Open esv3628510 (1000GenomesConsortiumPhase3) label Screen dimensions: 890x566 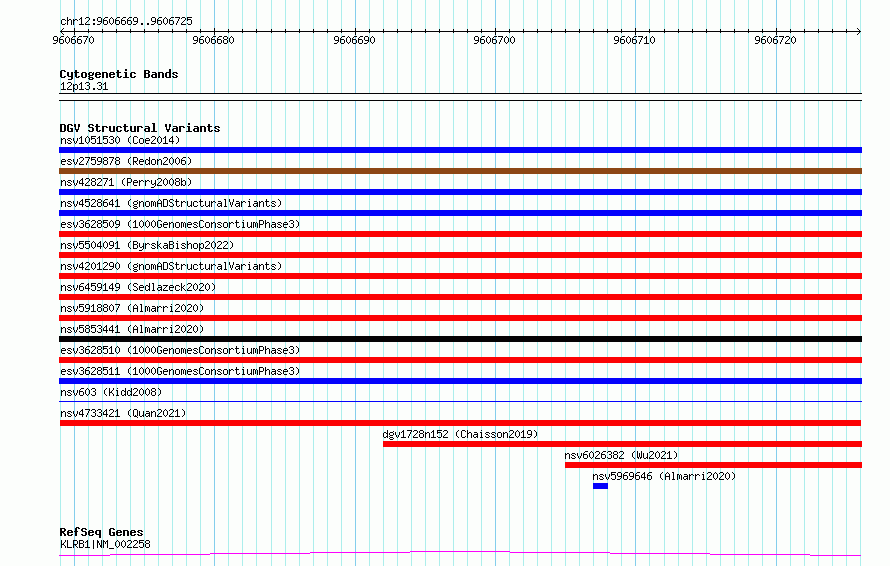point(180,350)
